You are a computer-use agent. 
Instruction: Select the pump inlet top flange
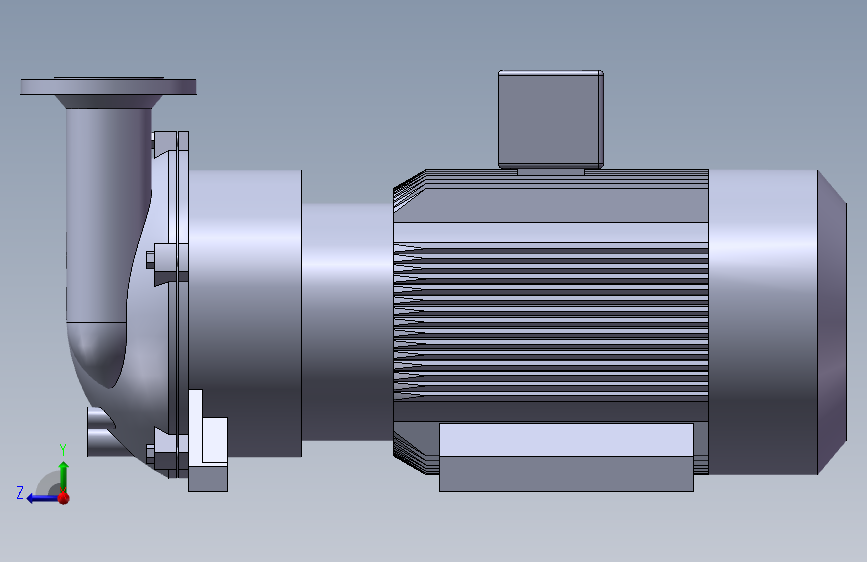[x=108, y=86]
